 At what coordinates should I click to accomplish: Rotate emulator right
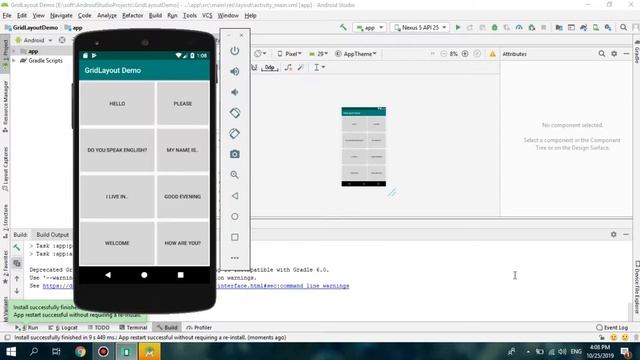tap(235, 133)
